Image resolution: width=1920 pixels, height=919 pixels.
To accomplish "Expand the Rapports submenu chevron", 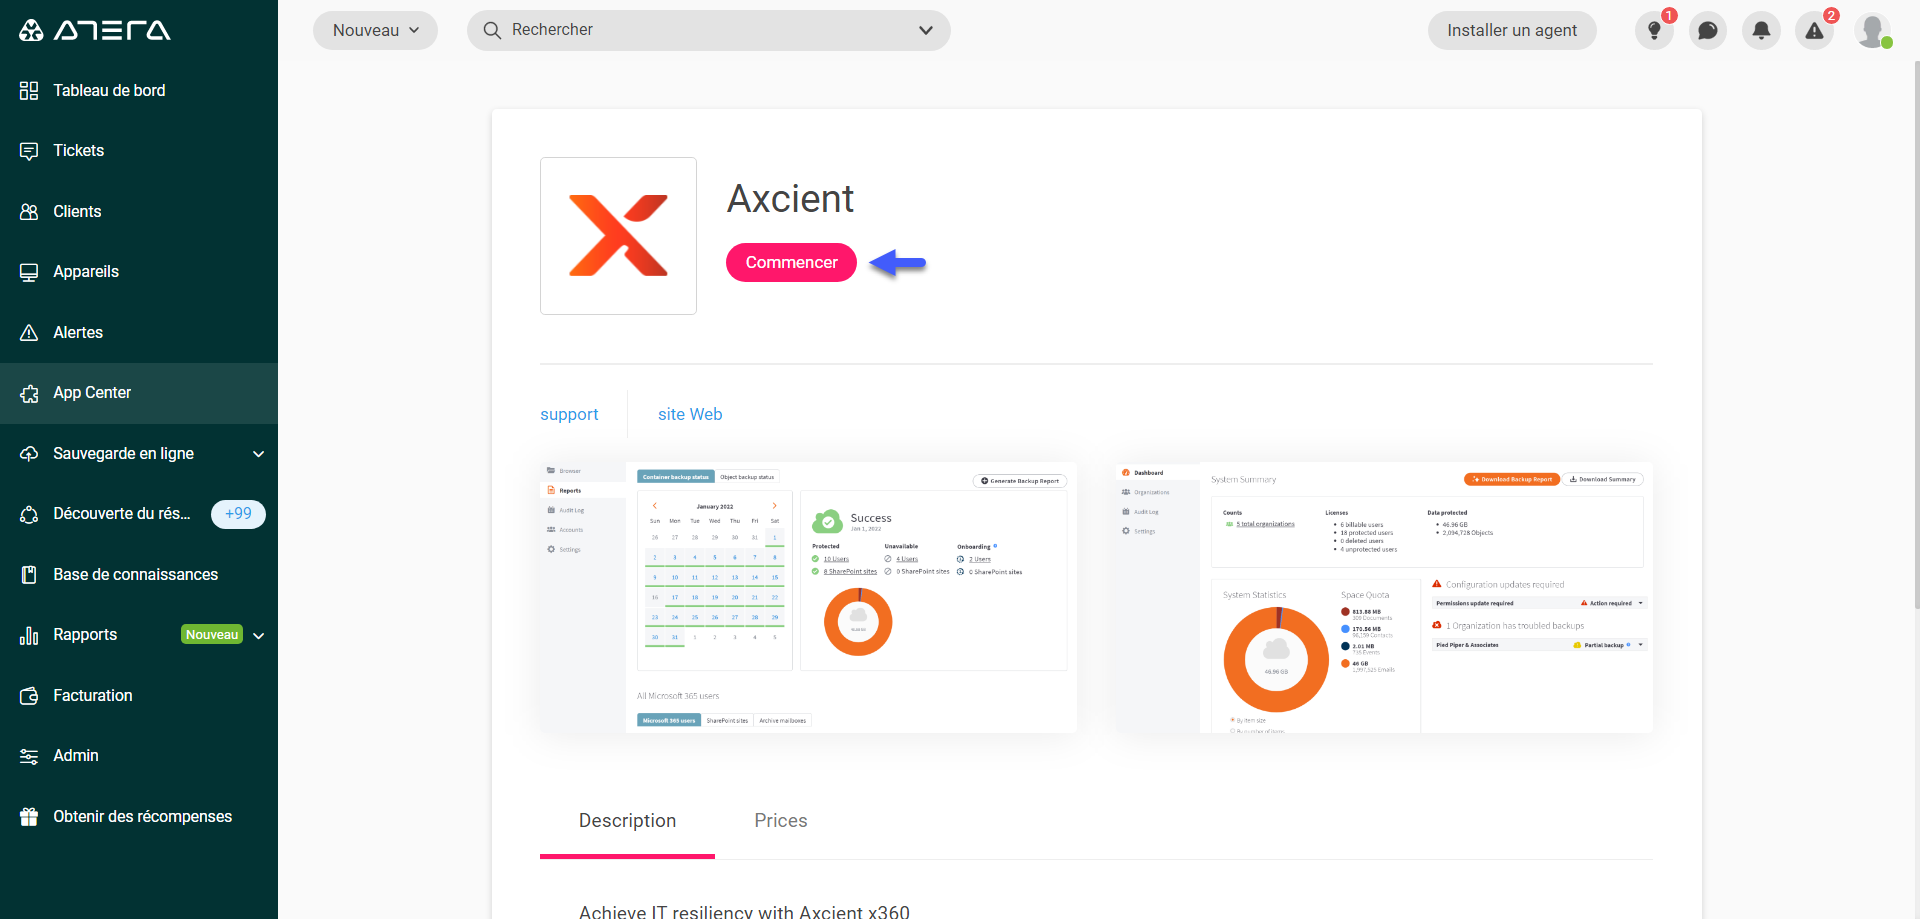I will point(259,635).
